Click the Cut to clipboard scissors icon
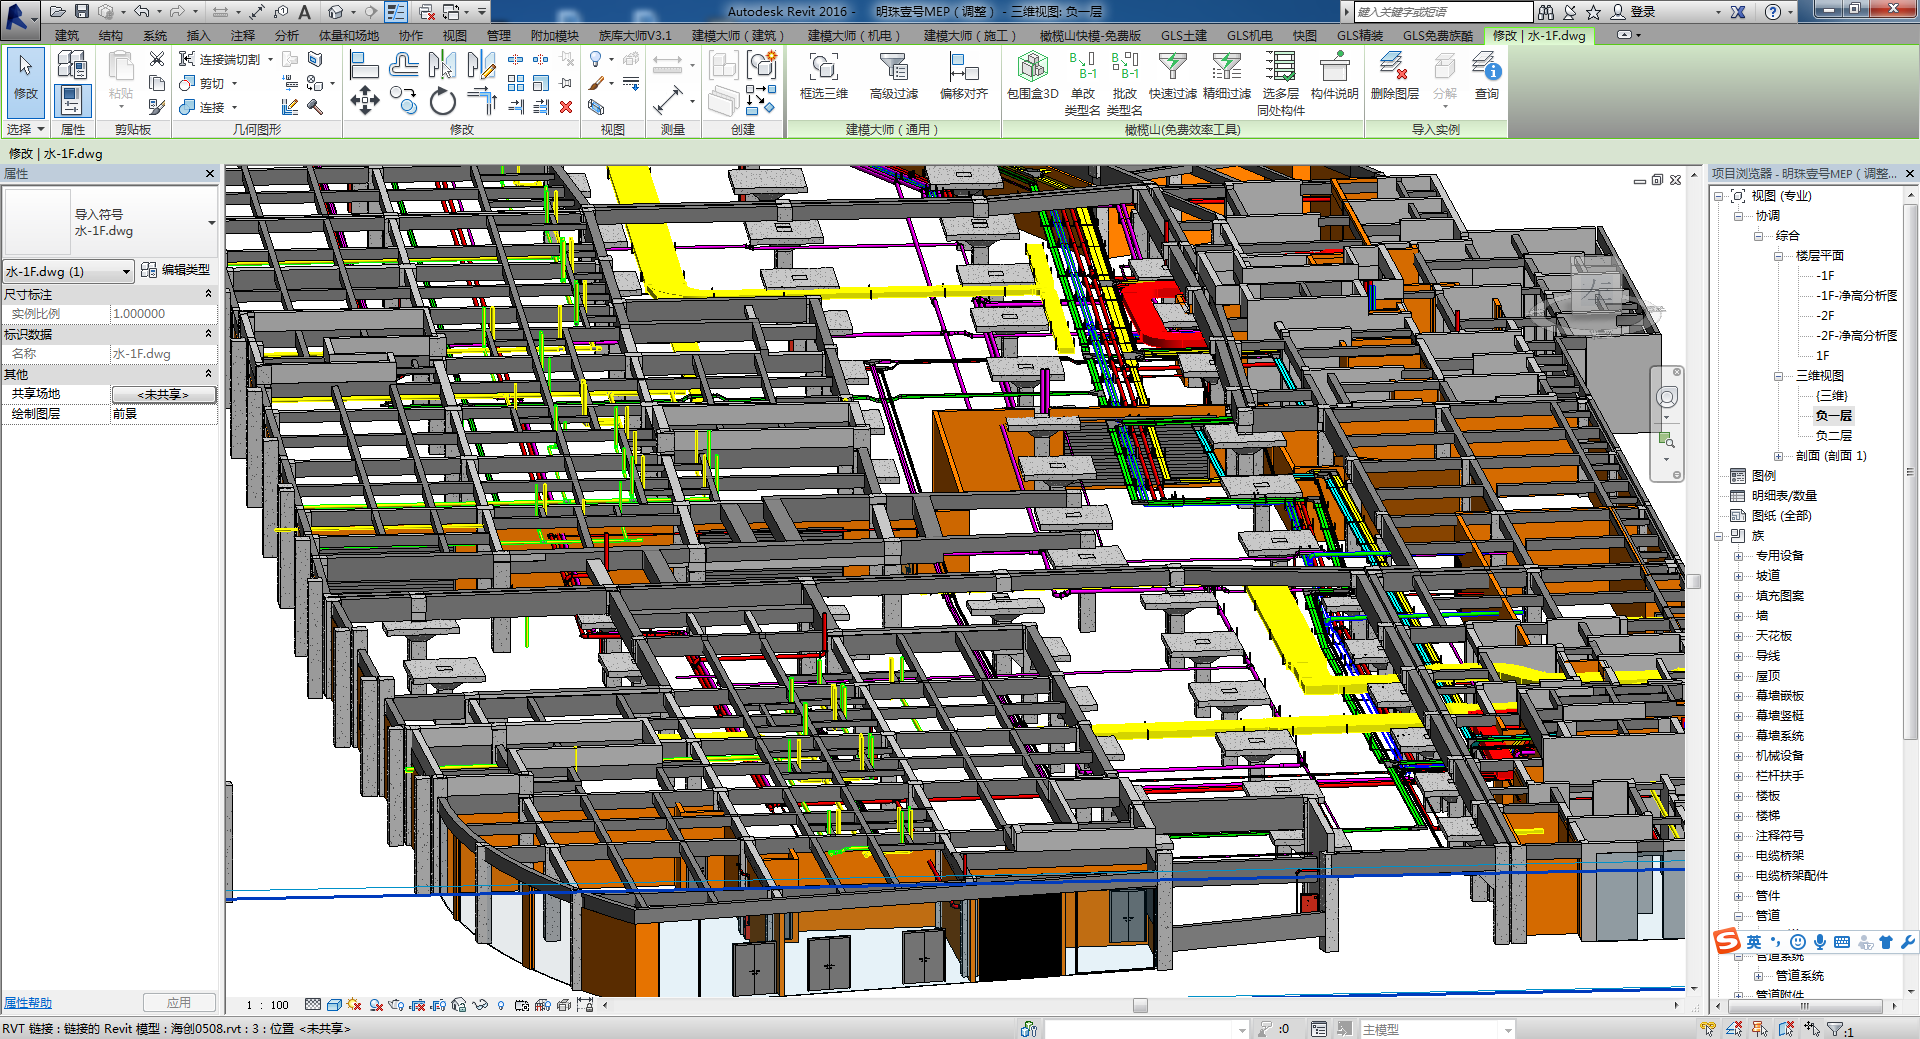 157,59
